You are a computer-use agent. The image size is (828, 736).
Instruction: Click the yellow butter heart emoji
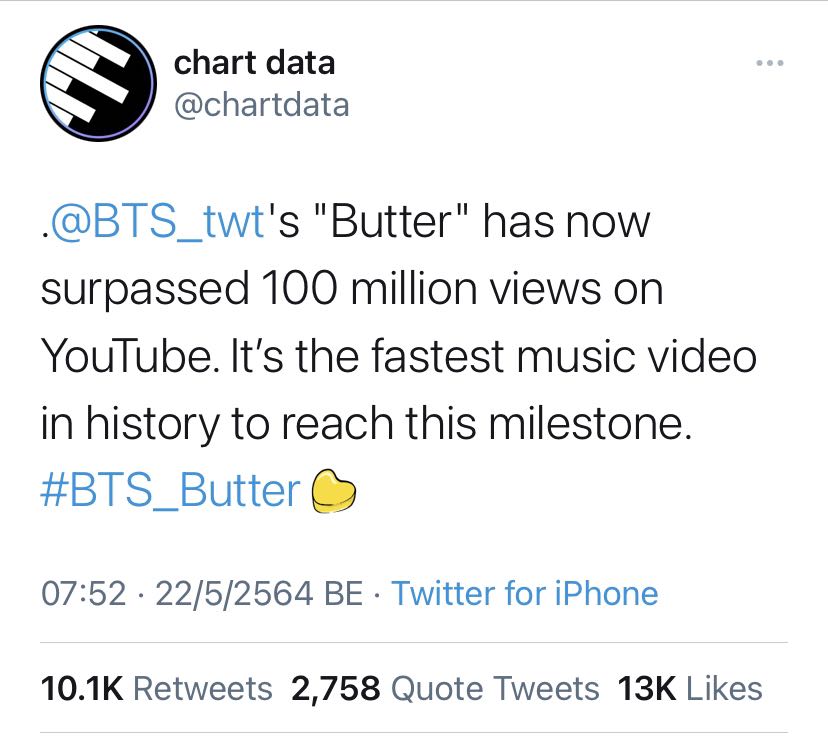tap(335, 491)
